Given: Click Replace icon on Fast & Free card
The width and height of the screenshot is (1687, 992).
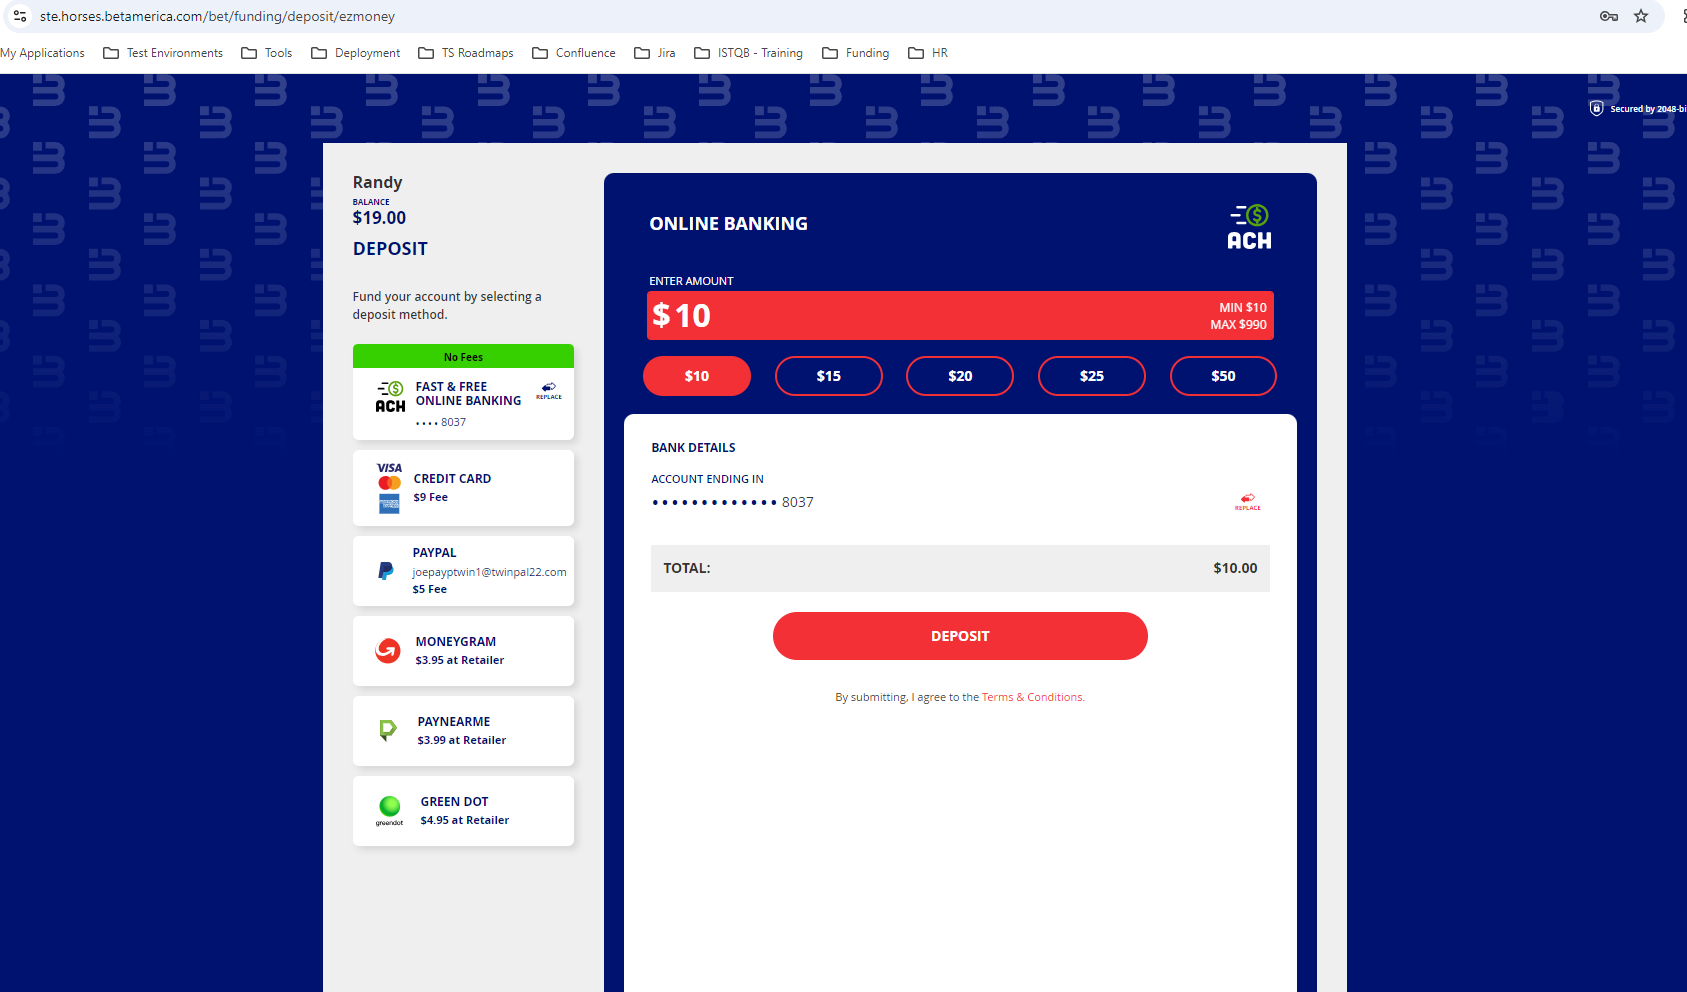Looking at the screenshot, I should pos(549,390).
